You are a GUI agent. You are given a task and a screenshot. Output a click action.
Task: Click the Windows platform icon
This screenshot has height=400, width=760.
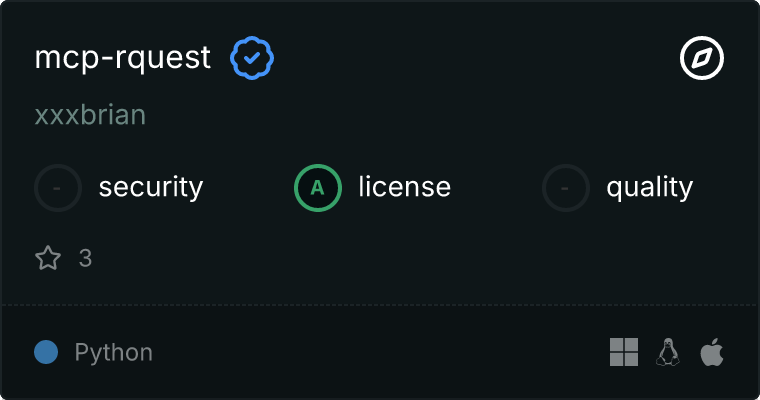point(624,352)
